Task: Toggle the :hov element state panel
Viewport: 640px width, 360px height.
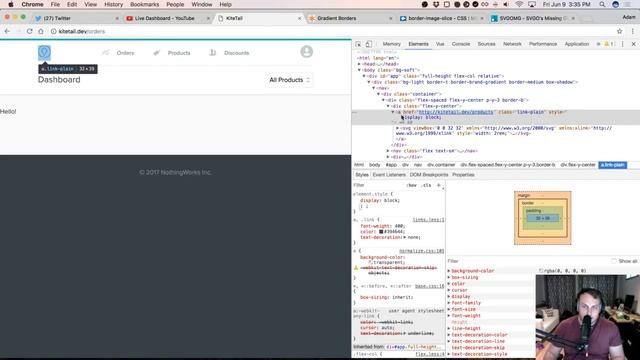Action: point(411,185)
